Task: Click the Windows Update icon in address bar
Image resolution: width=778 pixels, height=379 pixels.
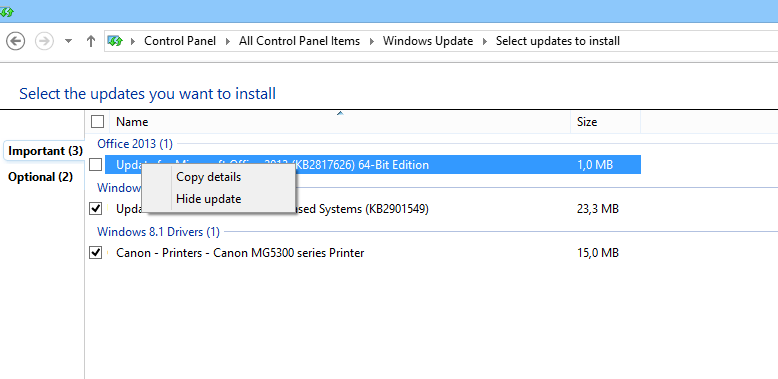Action: coord(115,41)
